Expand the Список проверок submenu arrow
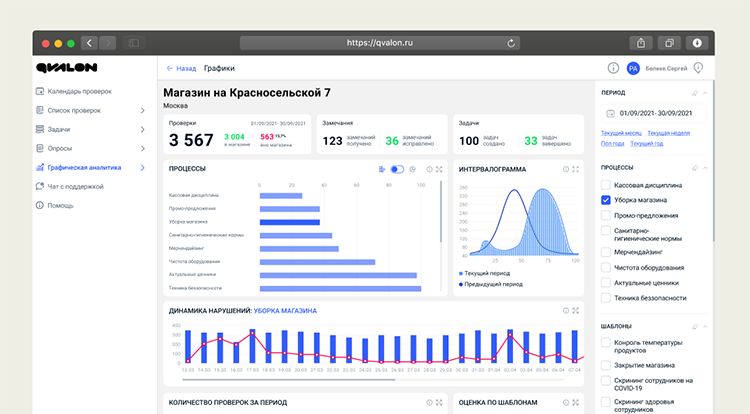 click(x=143, y=110)
